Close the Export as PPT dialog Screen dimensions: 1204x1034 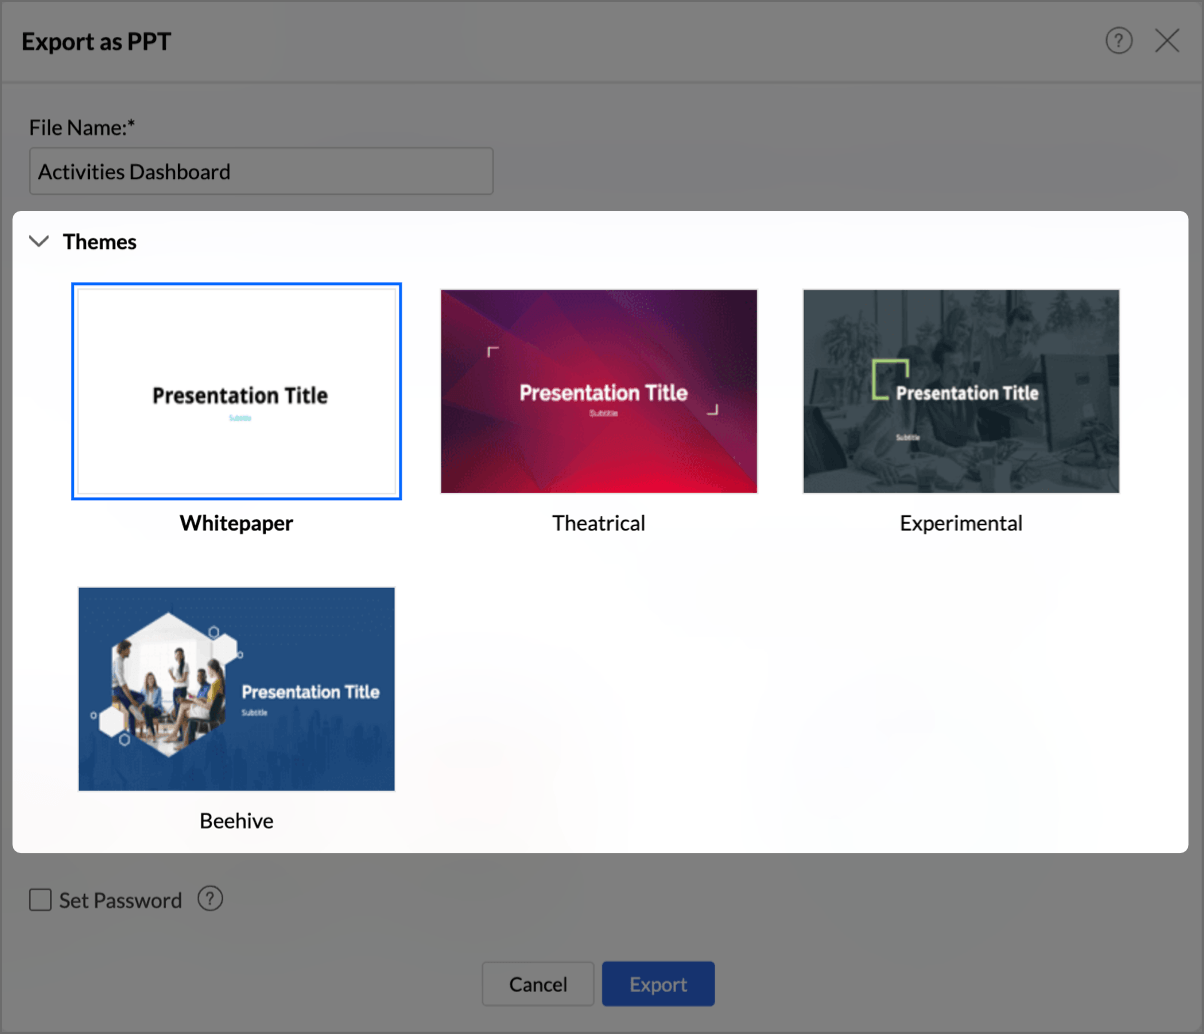coord(1167,41)
